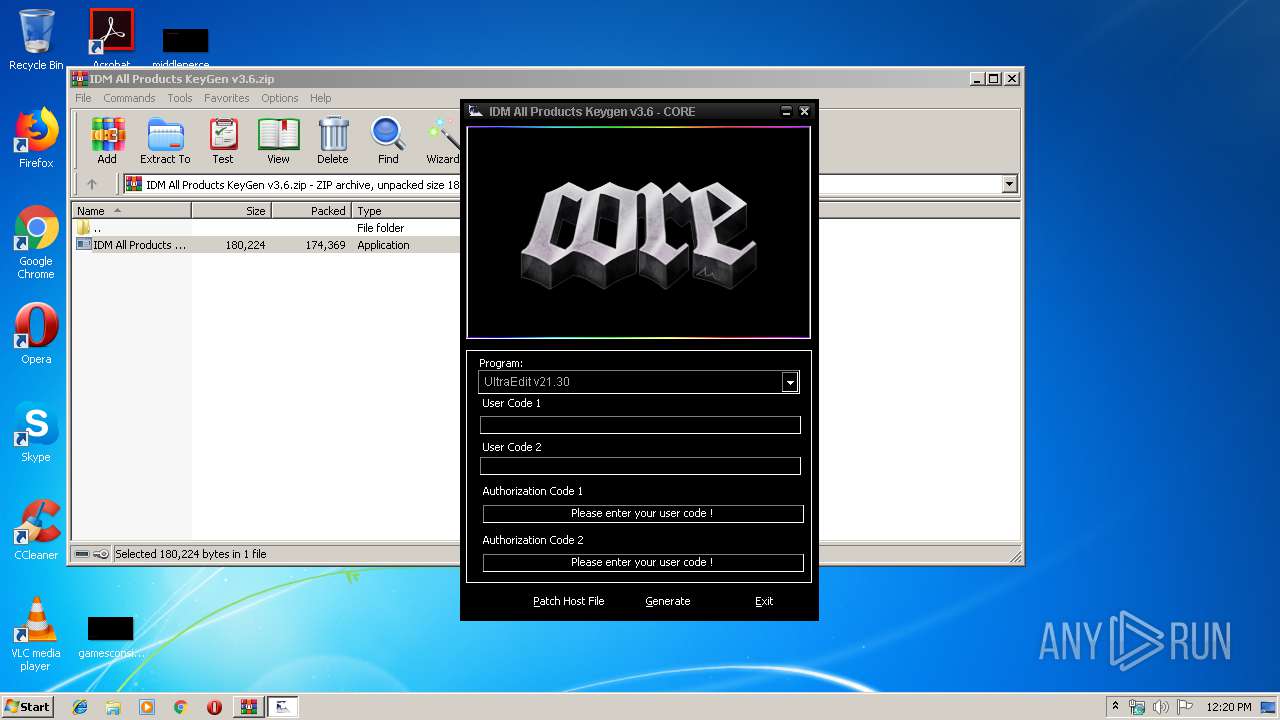Open Internet Explorer from the taskbar
1280x720 pixels.
tap(80, 707)
